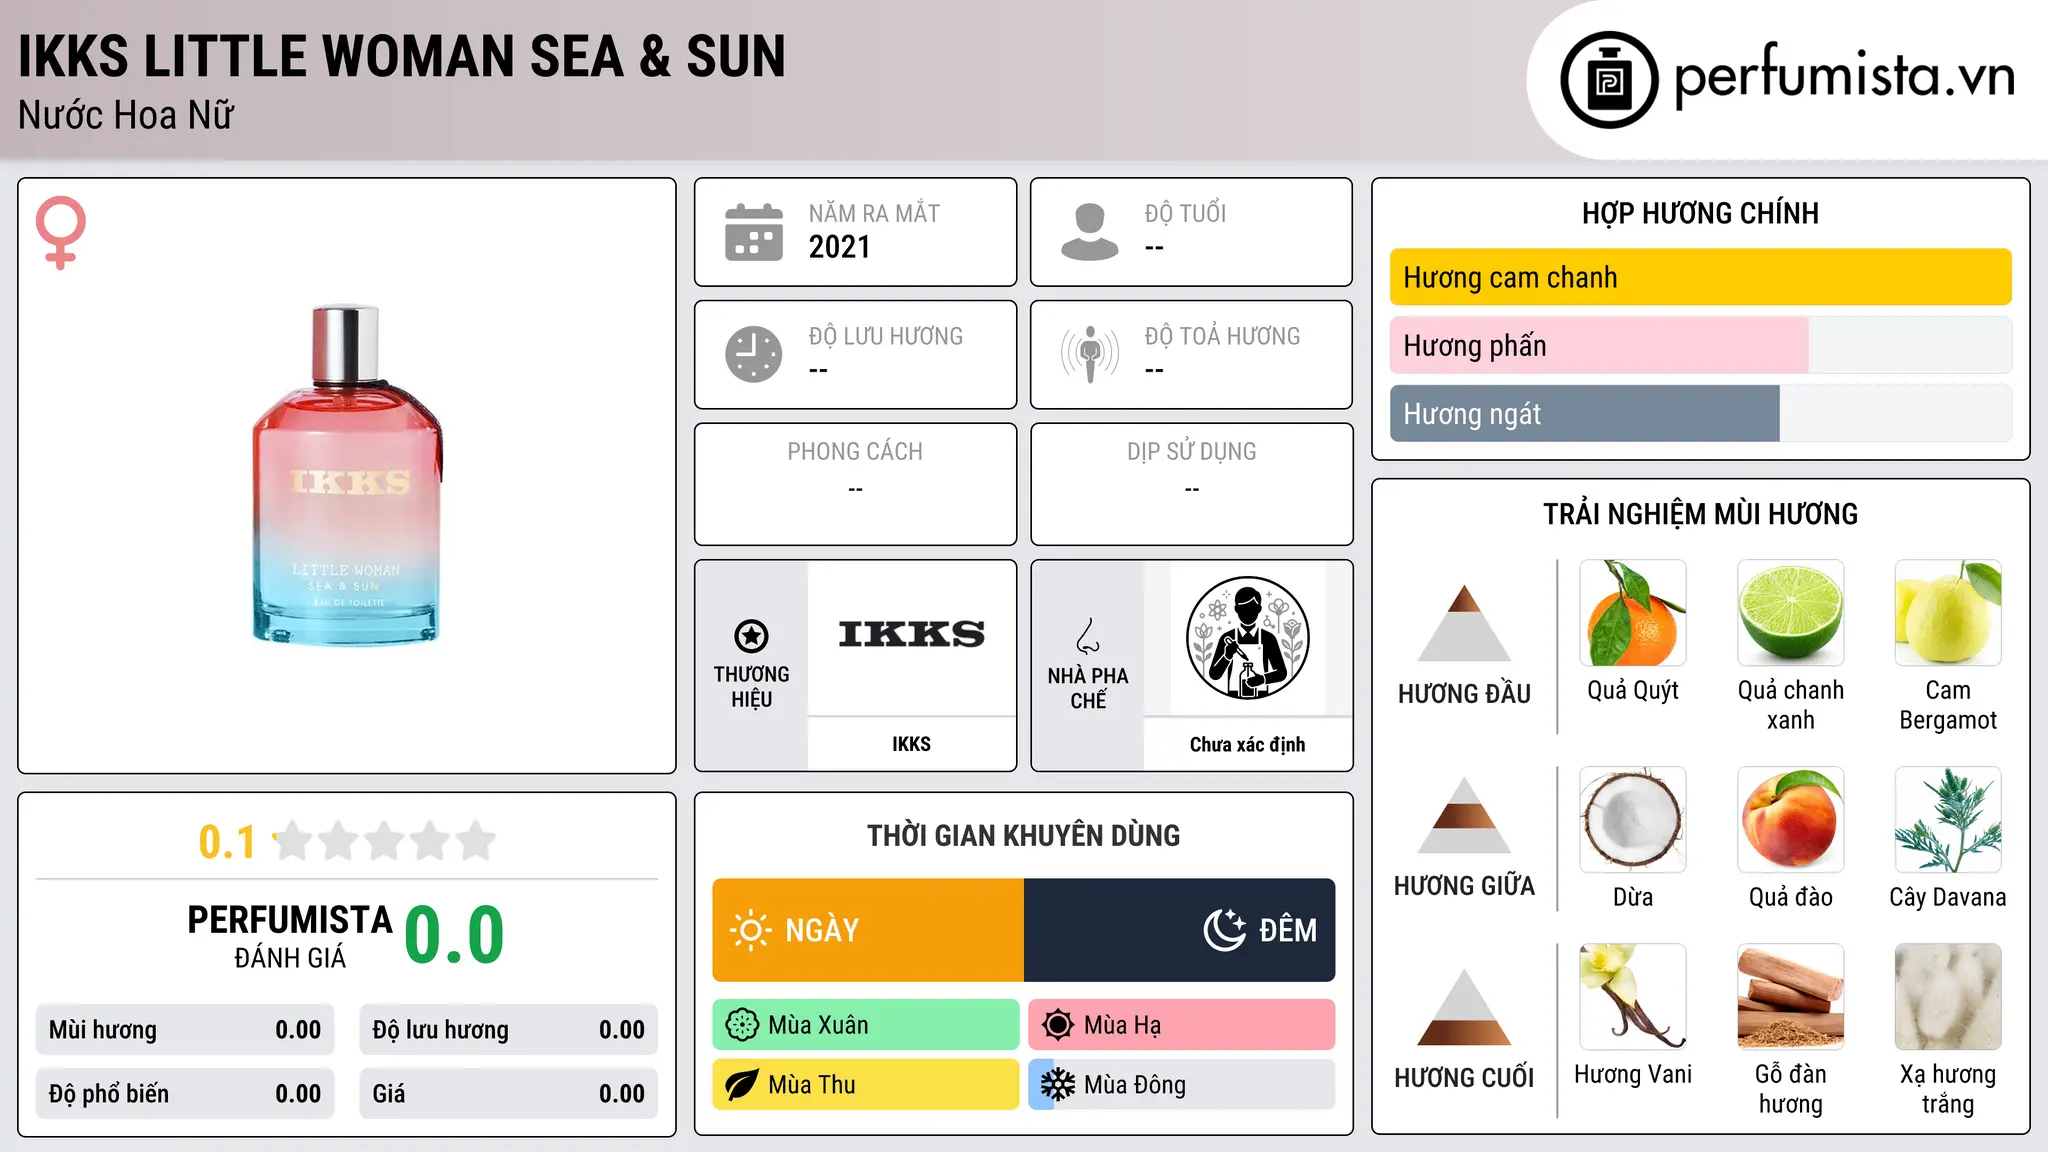The image size is (2048, 1152).
Task: Click the snowflake icon for Mùa Đông
Action: point(1058,1085)
